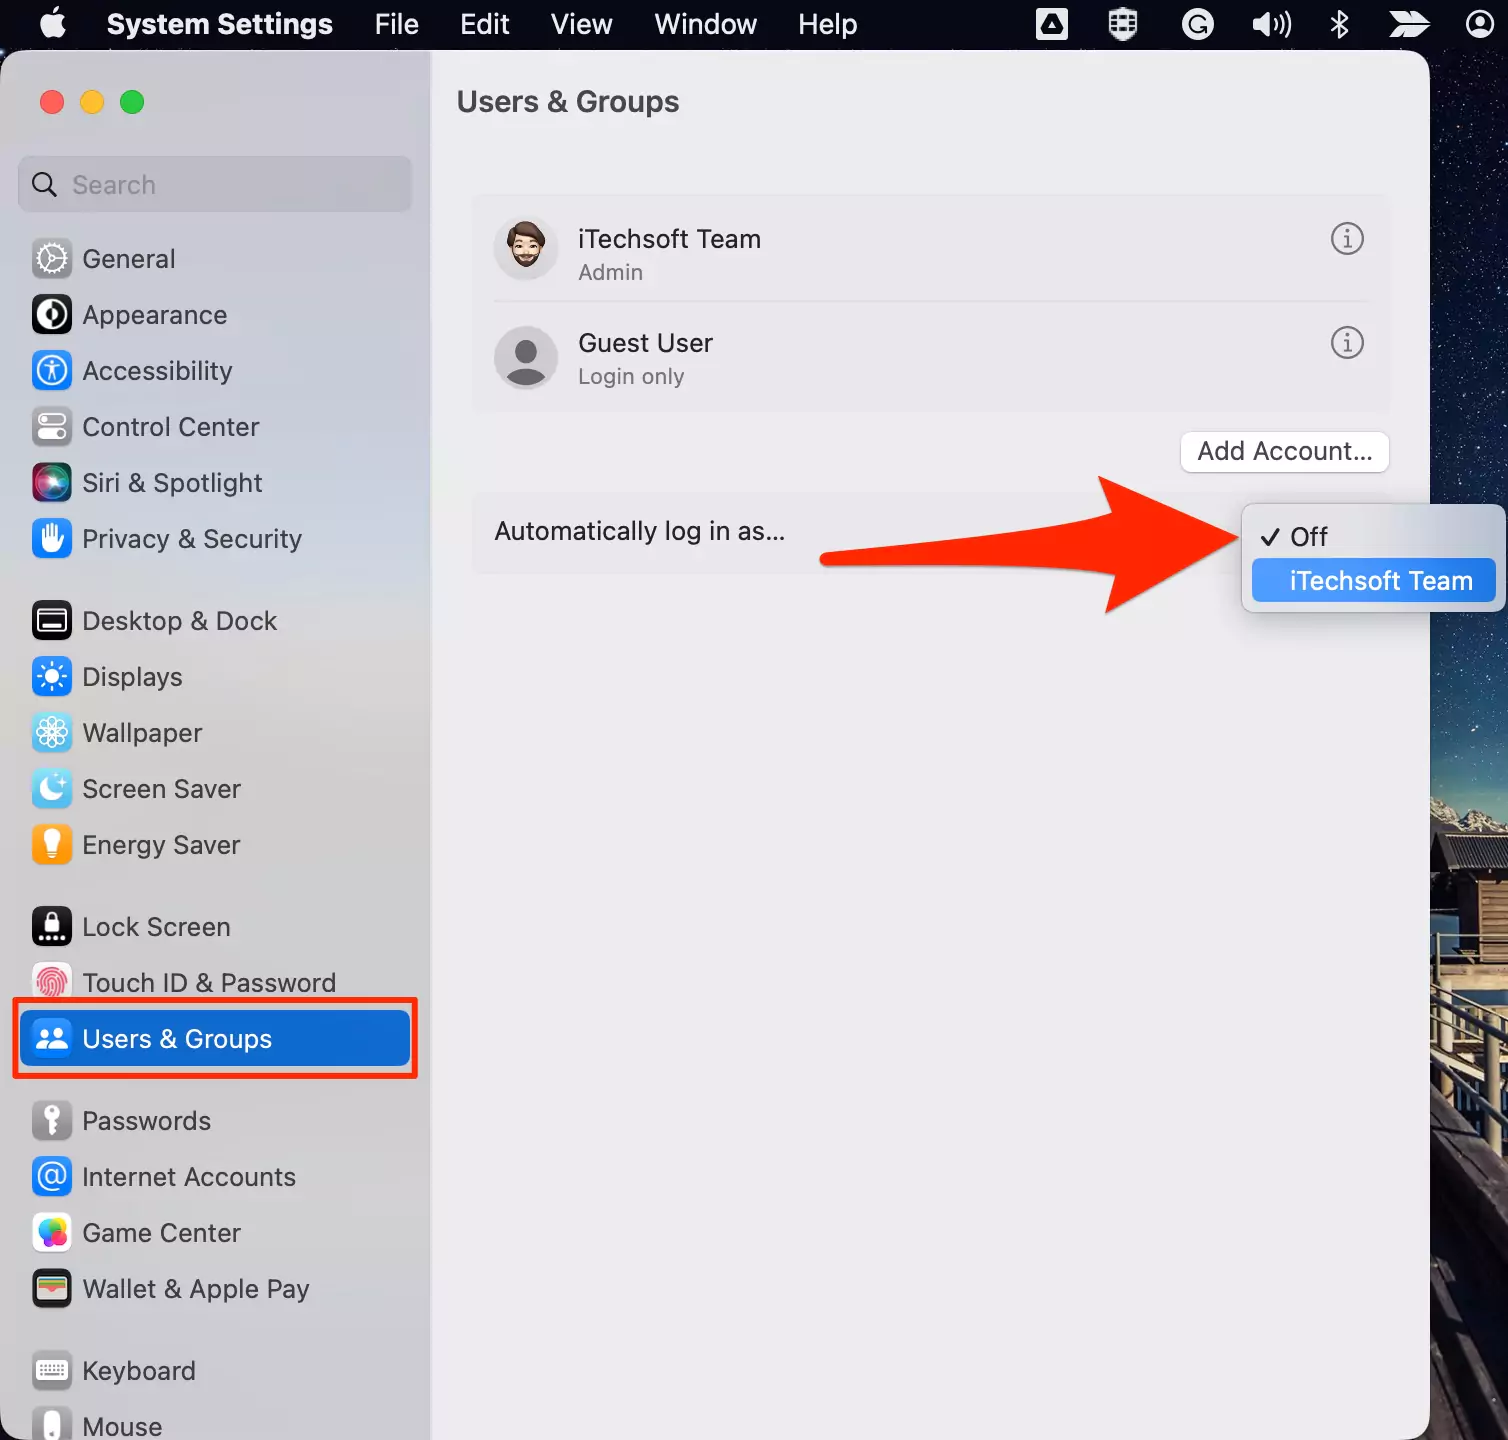This screenshot has width=1508, height=1440.
Task: Open the General settings icon
Action: coord(52,259)
